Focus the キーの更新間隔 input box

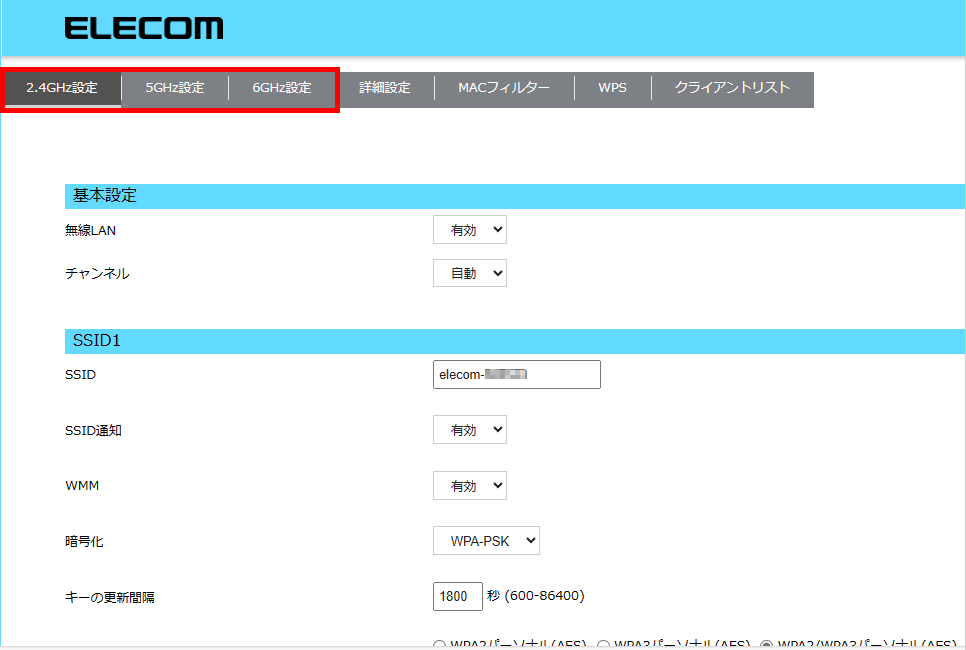click(x=458, y=596)
